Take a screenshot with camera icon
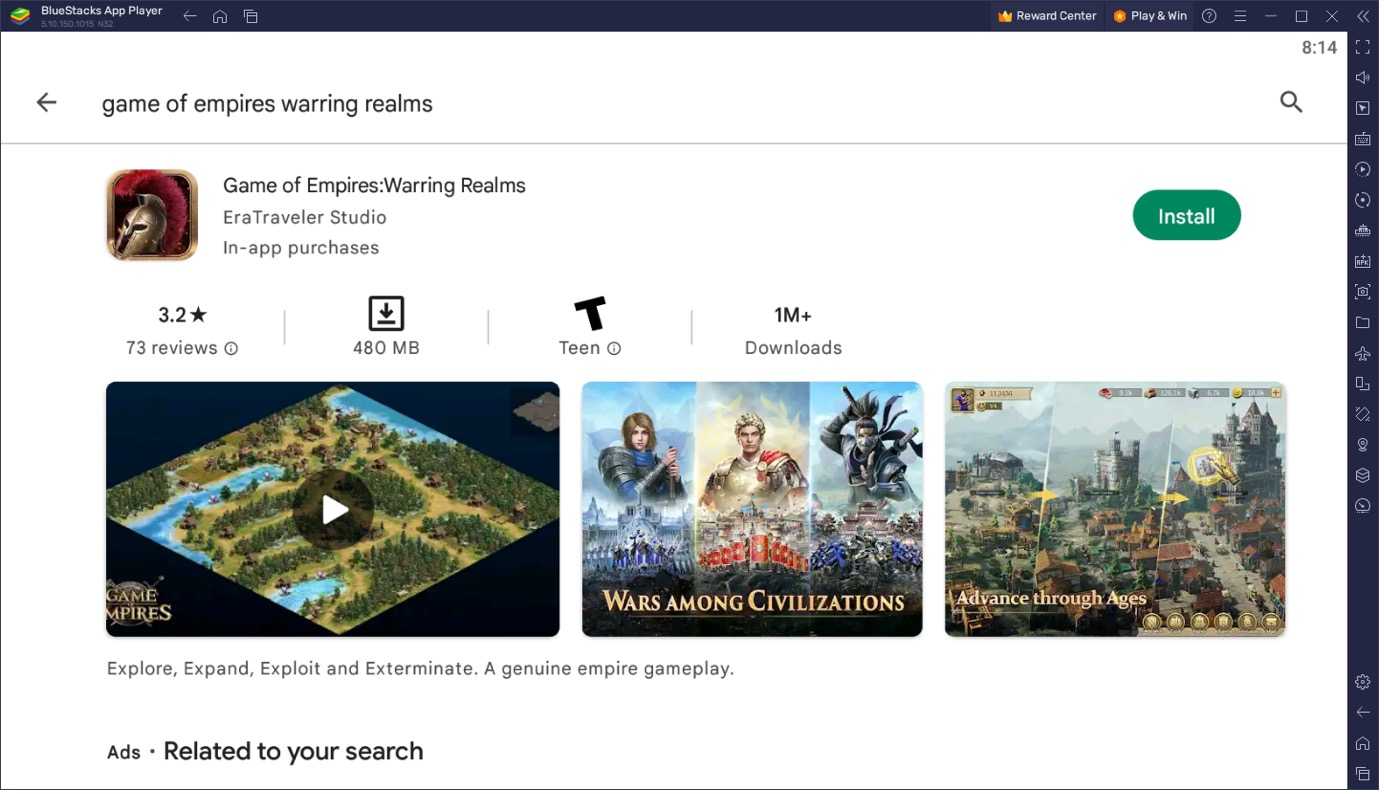1384x794 pixels. 1362,292
